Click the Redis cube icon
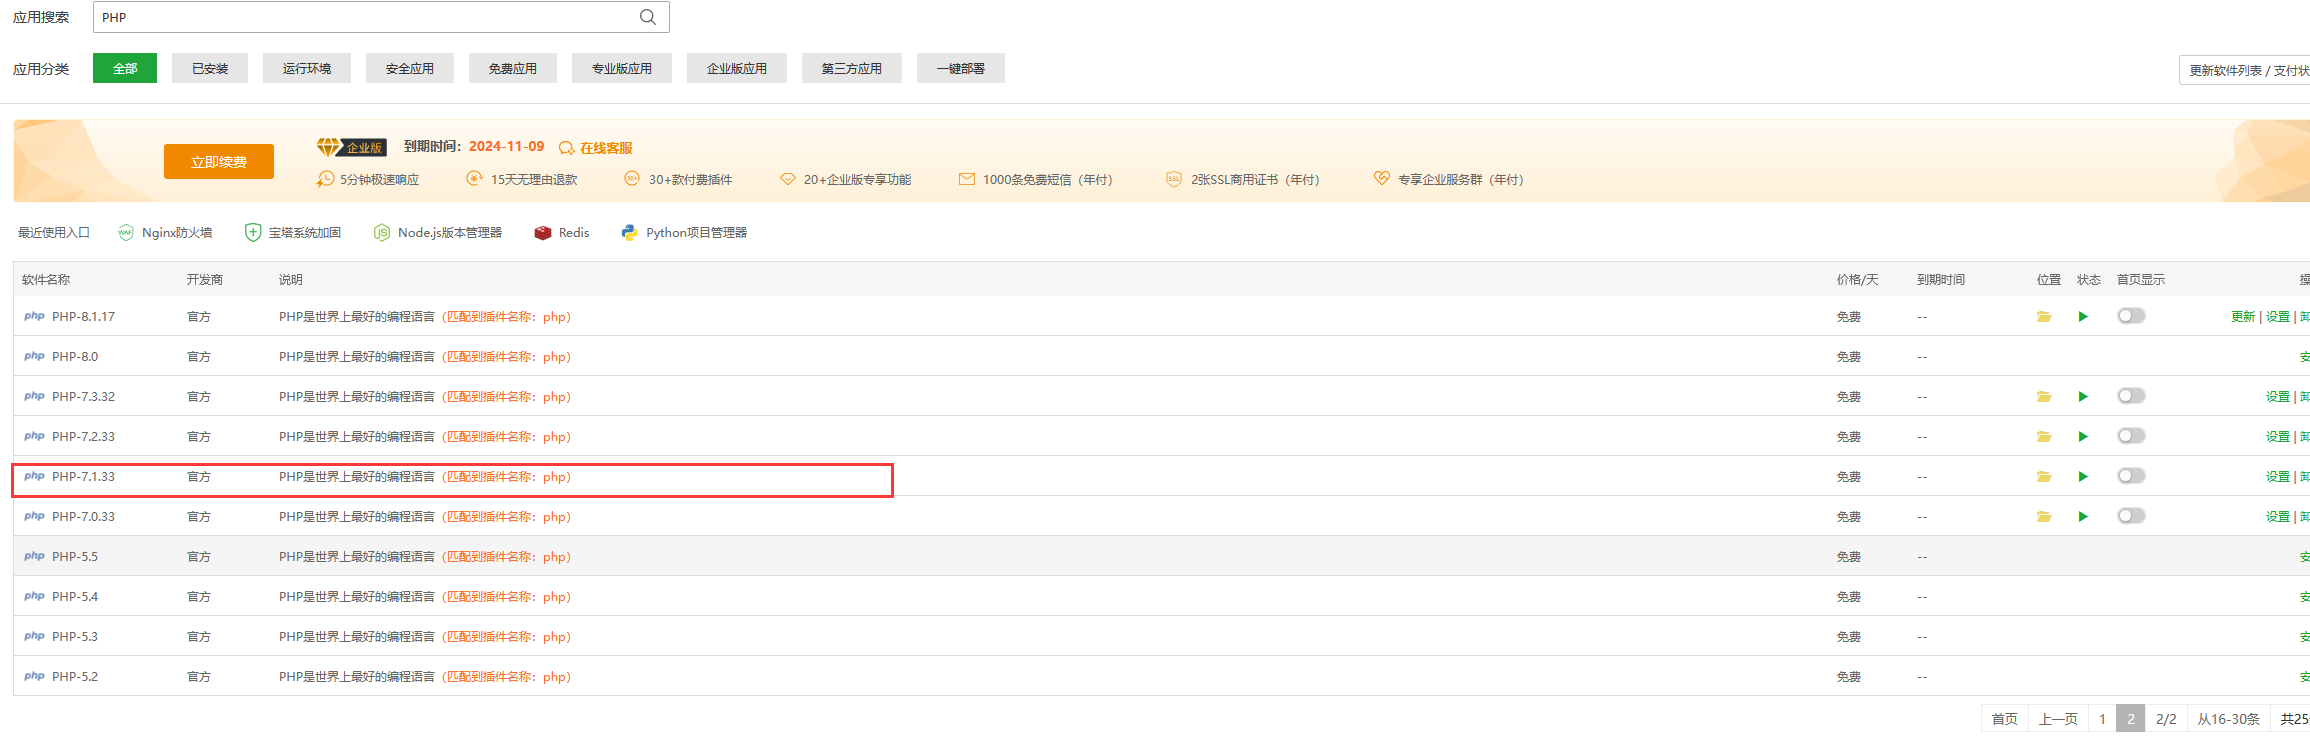2310x751 pixels. tap(543, 233)
